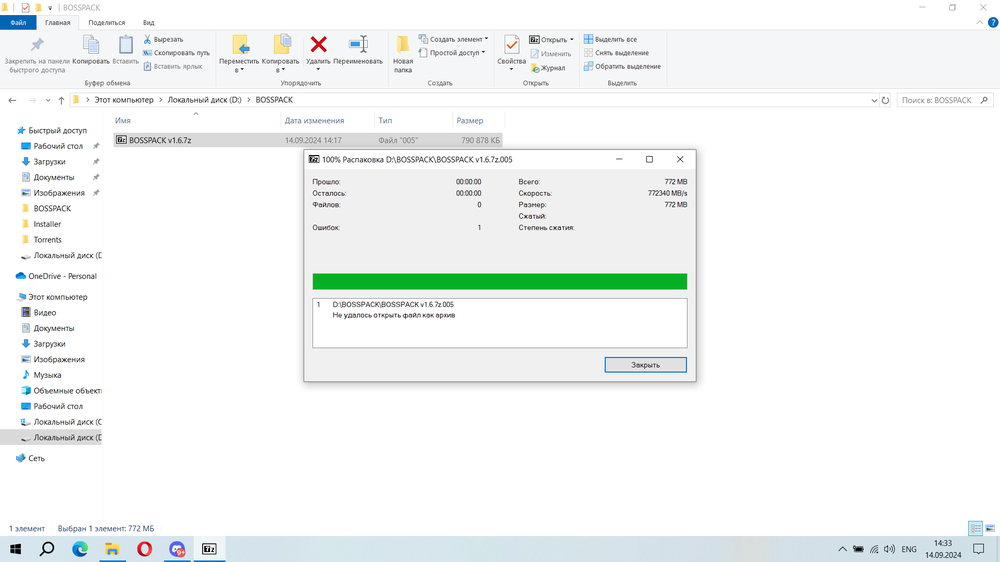The image size is (1000, 562).
Task: Click Invert selection (Обратить выделение)
Action: (622, 66)
